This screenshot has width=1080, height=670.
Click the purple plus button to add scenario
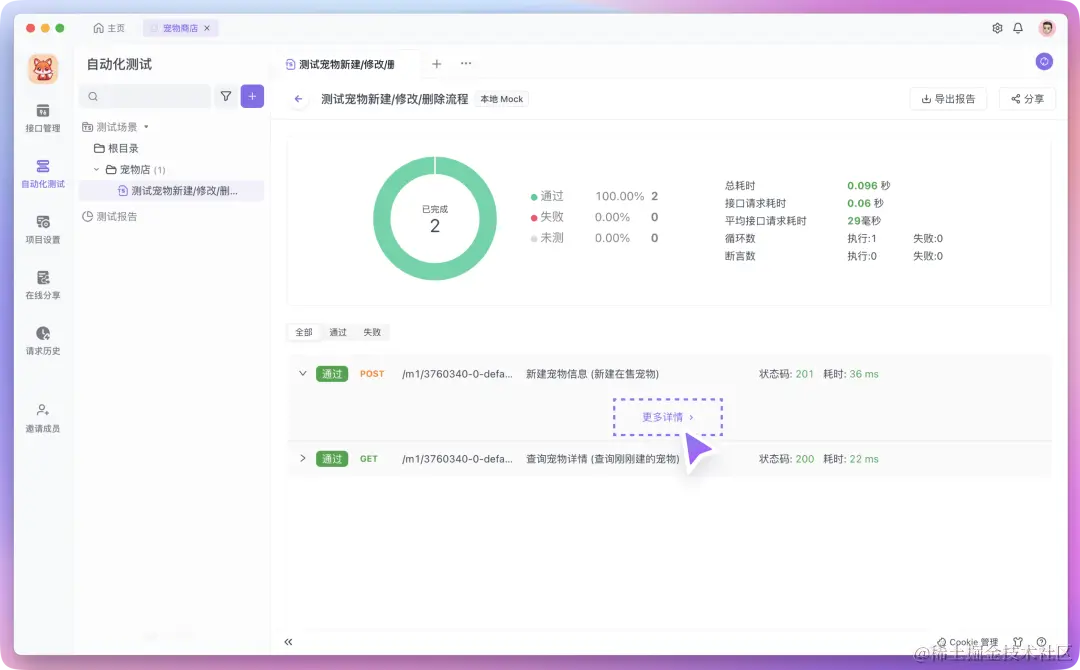(252, 95)
